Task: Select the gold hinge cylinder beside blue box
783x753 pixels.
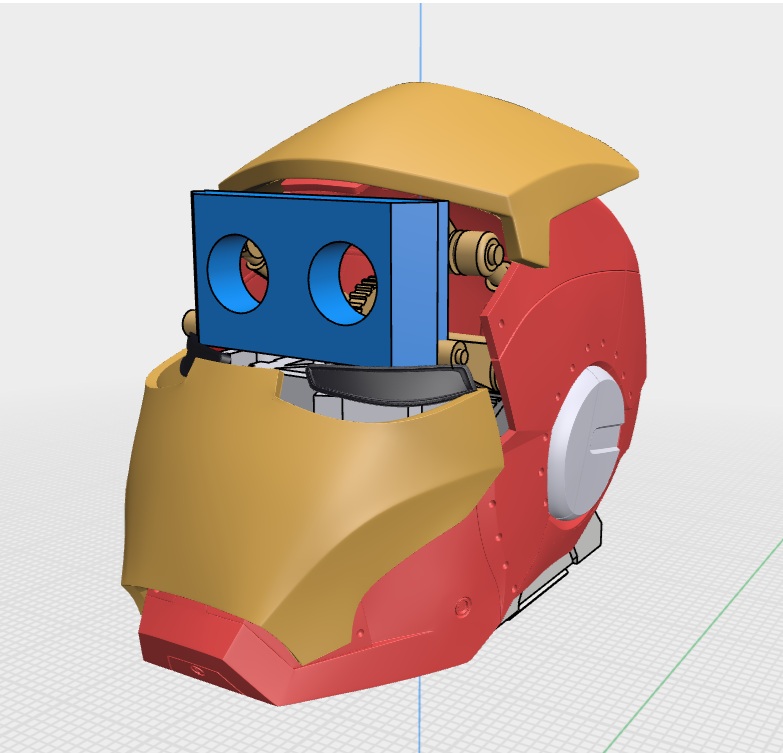Action: click(478, 253)
